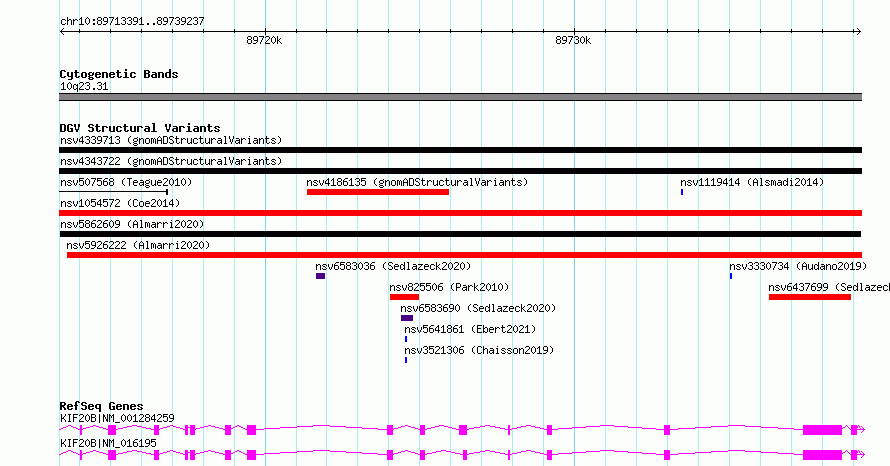Open the KIF20B|NM_001284259 transcript label
890x466 pixels.
point(117,418)
